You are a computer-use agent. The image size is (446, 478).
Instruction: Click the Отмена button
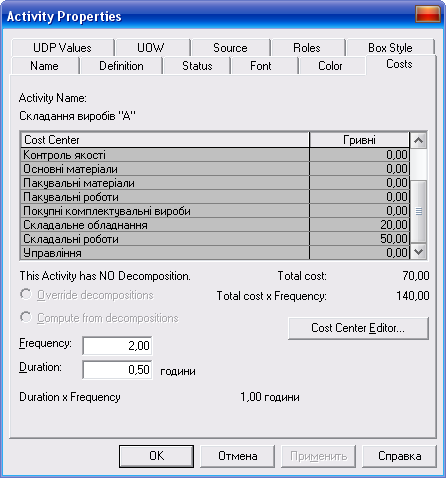click(238, 456)
